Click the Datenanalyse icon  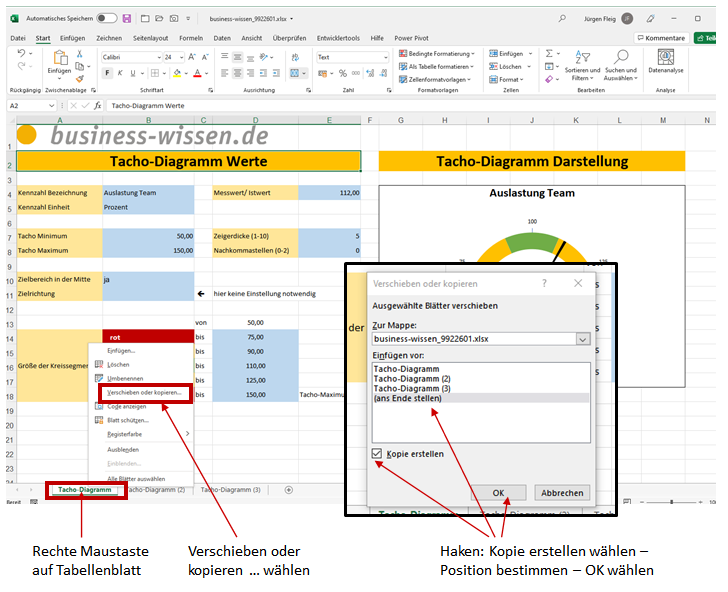666,57
